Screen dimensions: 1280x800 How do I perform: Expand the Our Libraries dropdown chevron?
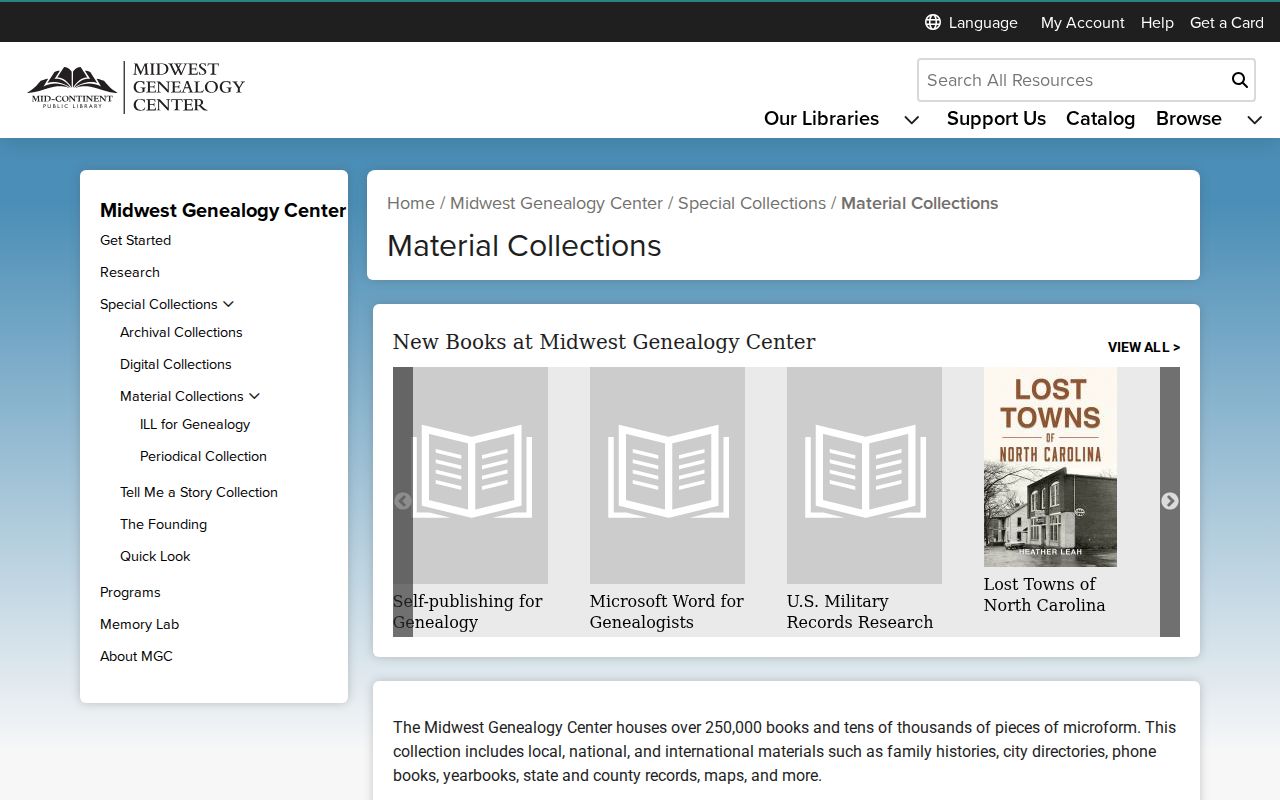coord(912,120)
